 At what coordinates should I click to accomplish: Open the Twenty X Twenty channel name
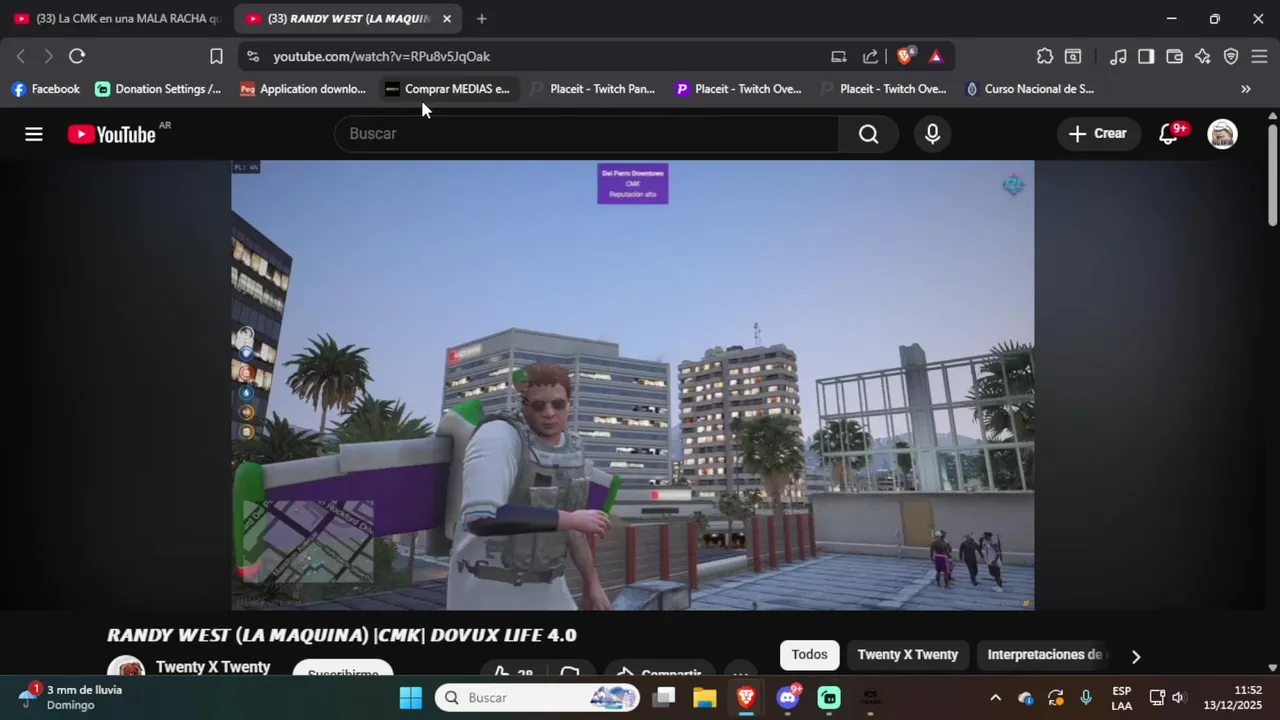coord(213,667)
